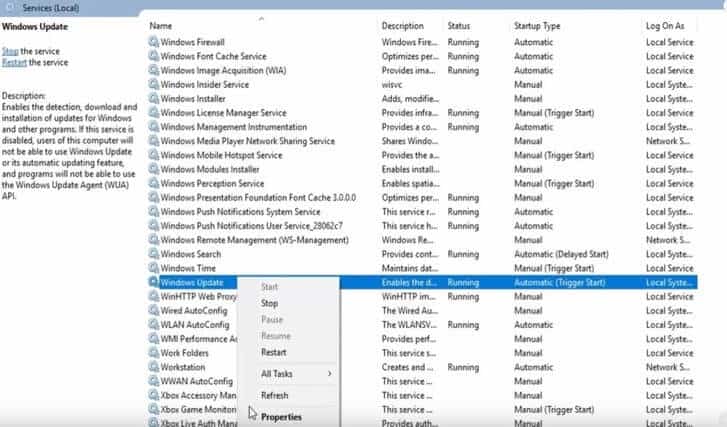Click the Work Folders service name

(x=184, y=353)
